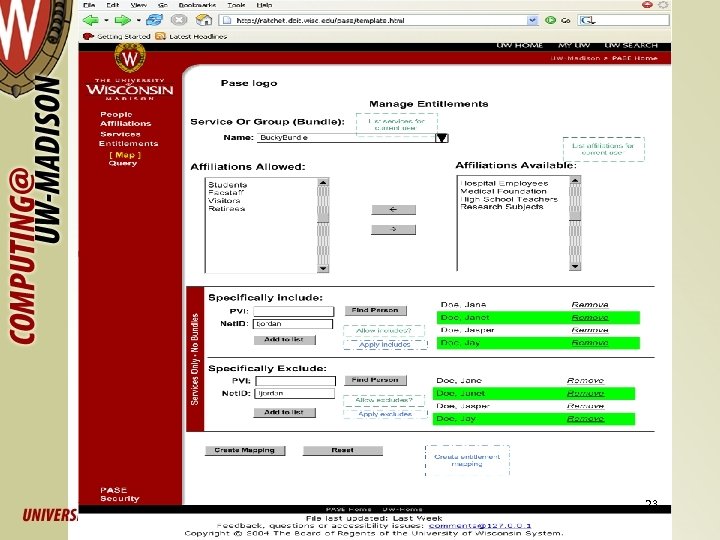Viewport: 720px width, 540px height.
Task: Open the Help menu
Action: click(264, 5)
